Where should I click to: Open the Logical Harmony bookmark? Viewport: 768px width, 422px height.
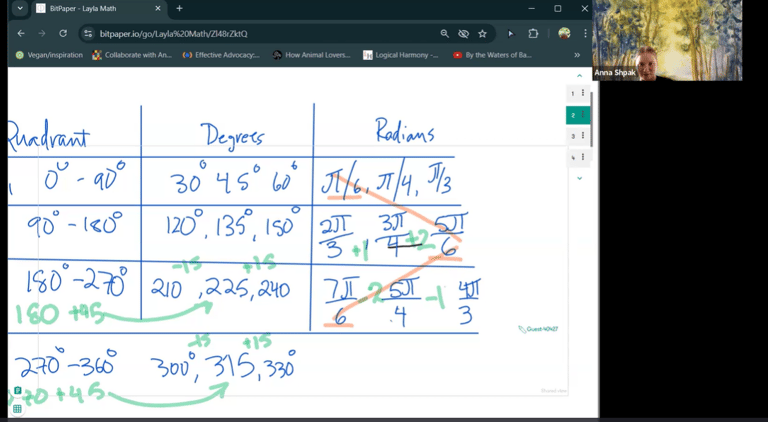pyautogui.click(x=401, y=55)
